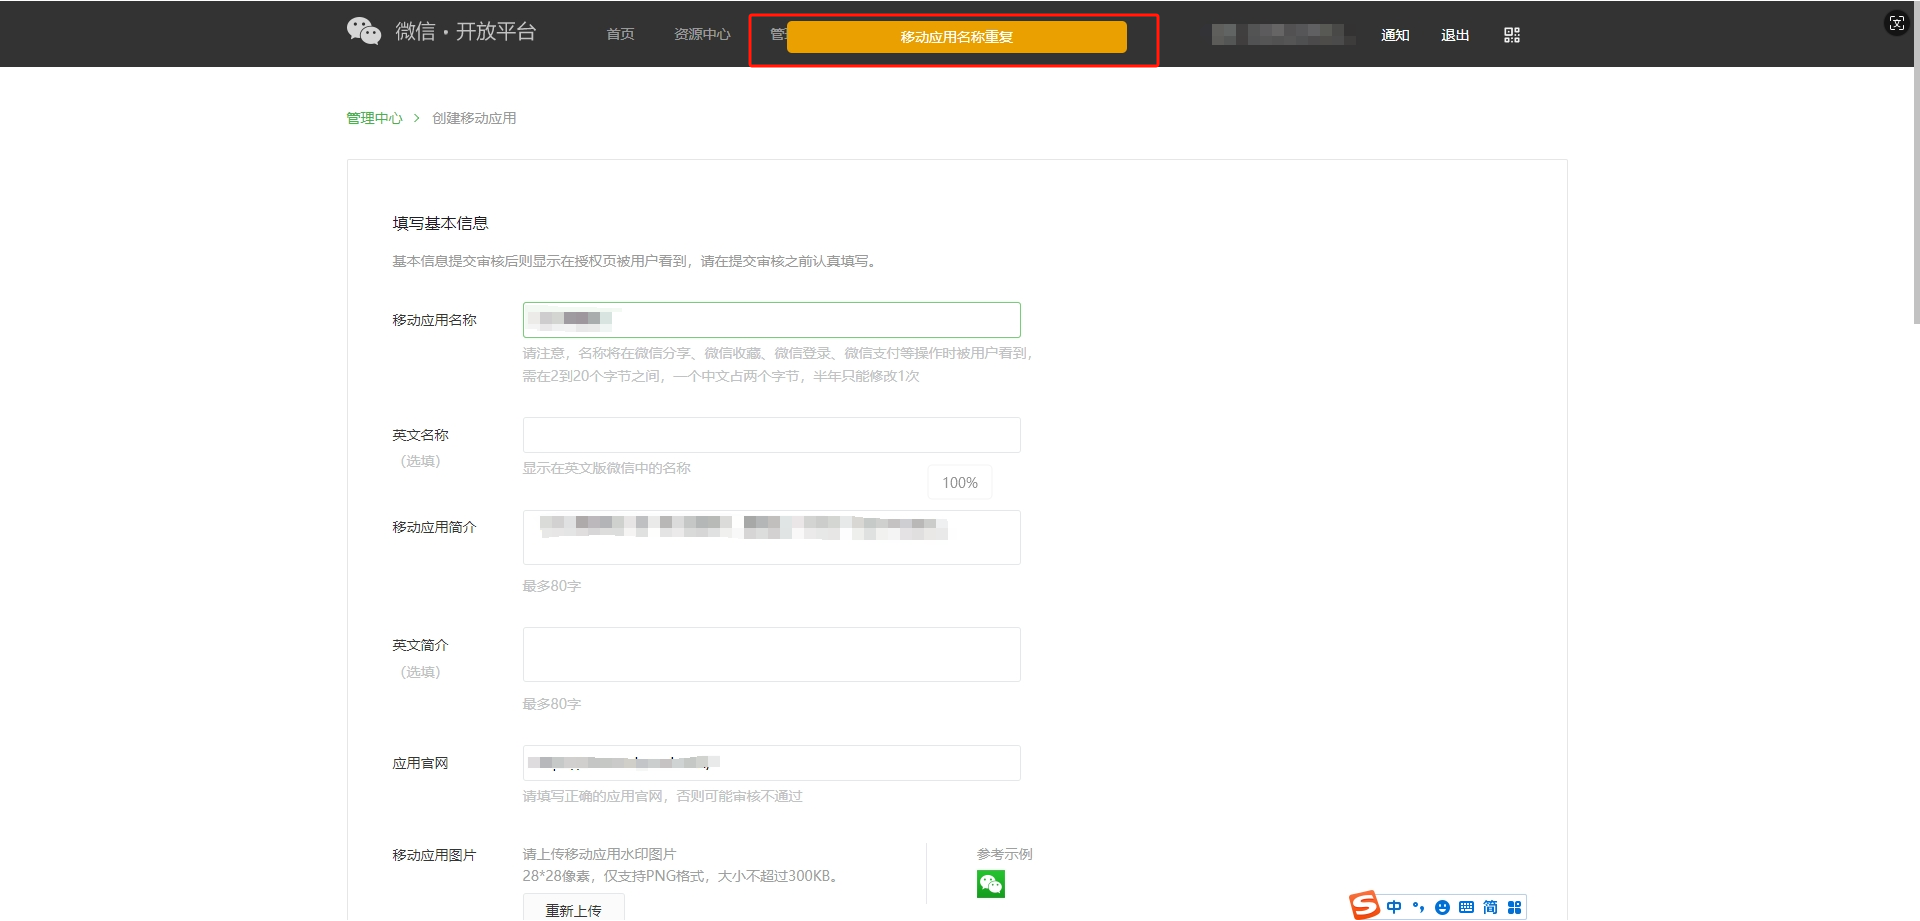Open the QR code icon in header
The image size is (1920, 921).
[x=1511, y=35]
